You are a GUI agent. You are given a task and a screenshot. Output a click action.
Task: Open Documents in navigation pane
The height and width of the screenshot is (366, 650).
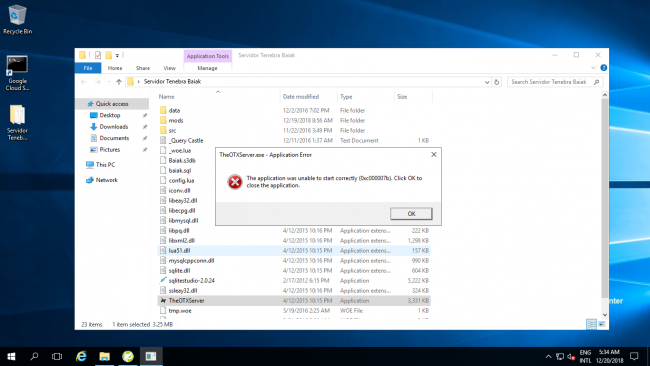[114, 138]
